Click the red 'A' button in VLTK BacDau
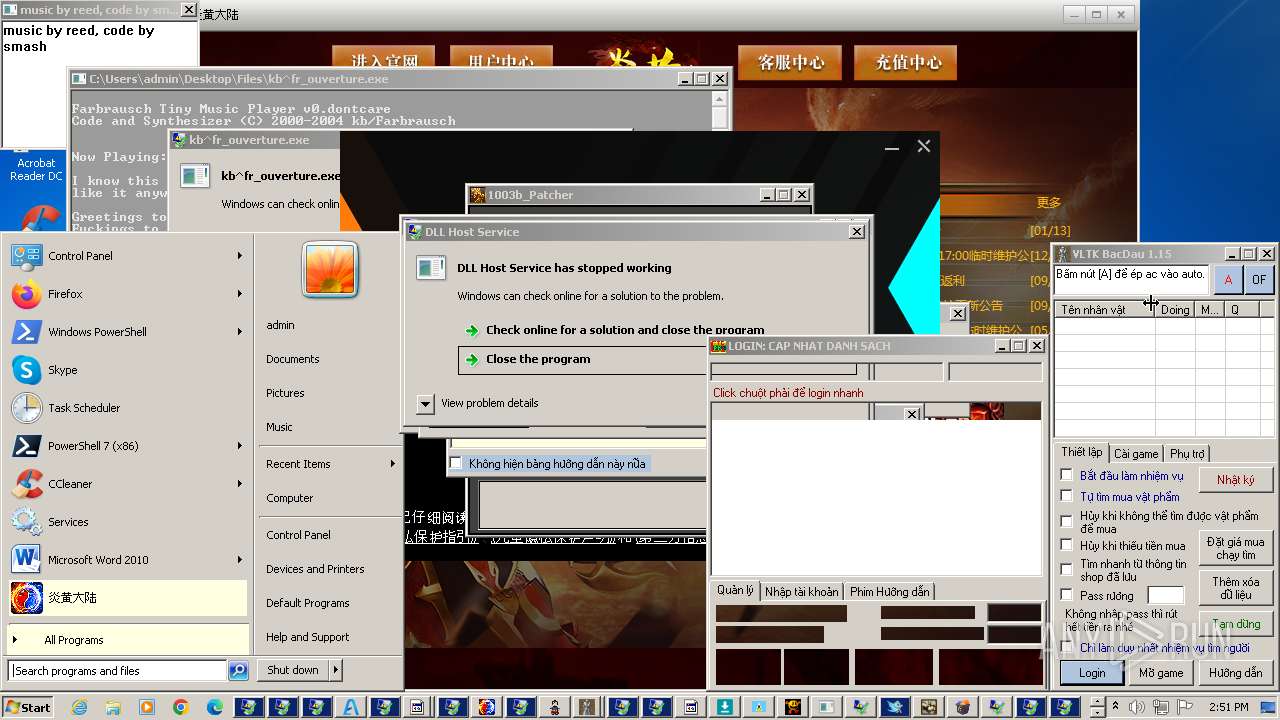This screenshot has width=1280, height=720. tap(1228, 280)
